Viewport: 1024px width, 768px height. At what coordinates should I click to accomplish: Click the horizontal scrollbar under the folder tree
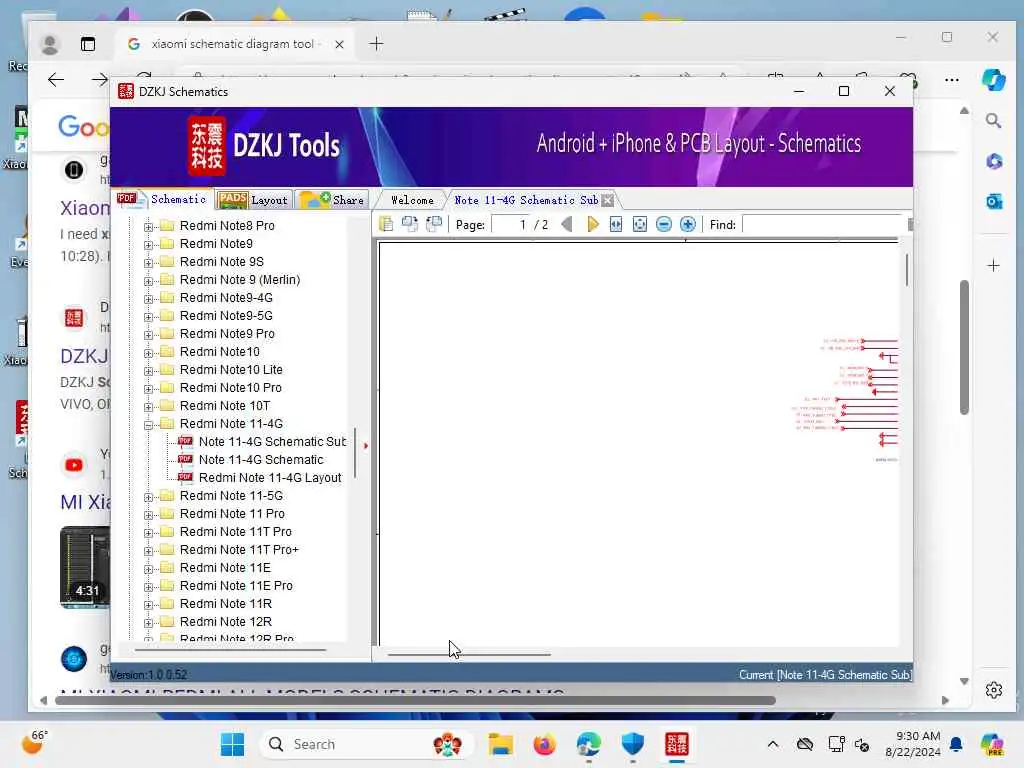(231, 650)
